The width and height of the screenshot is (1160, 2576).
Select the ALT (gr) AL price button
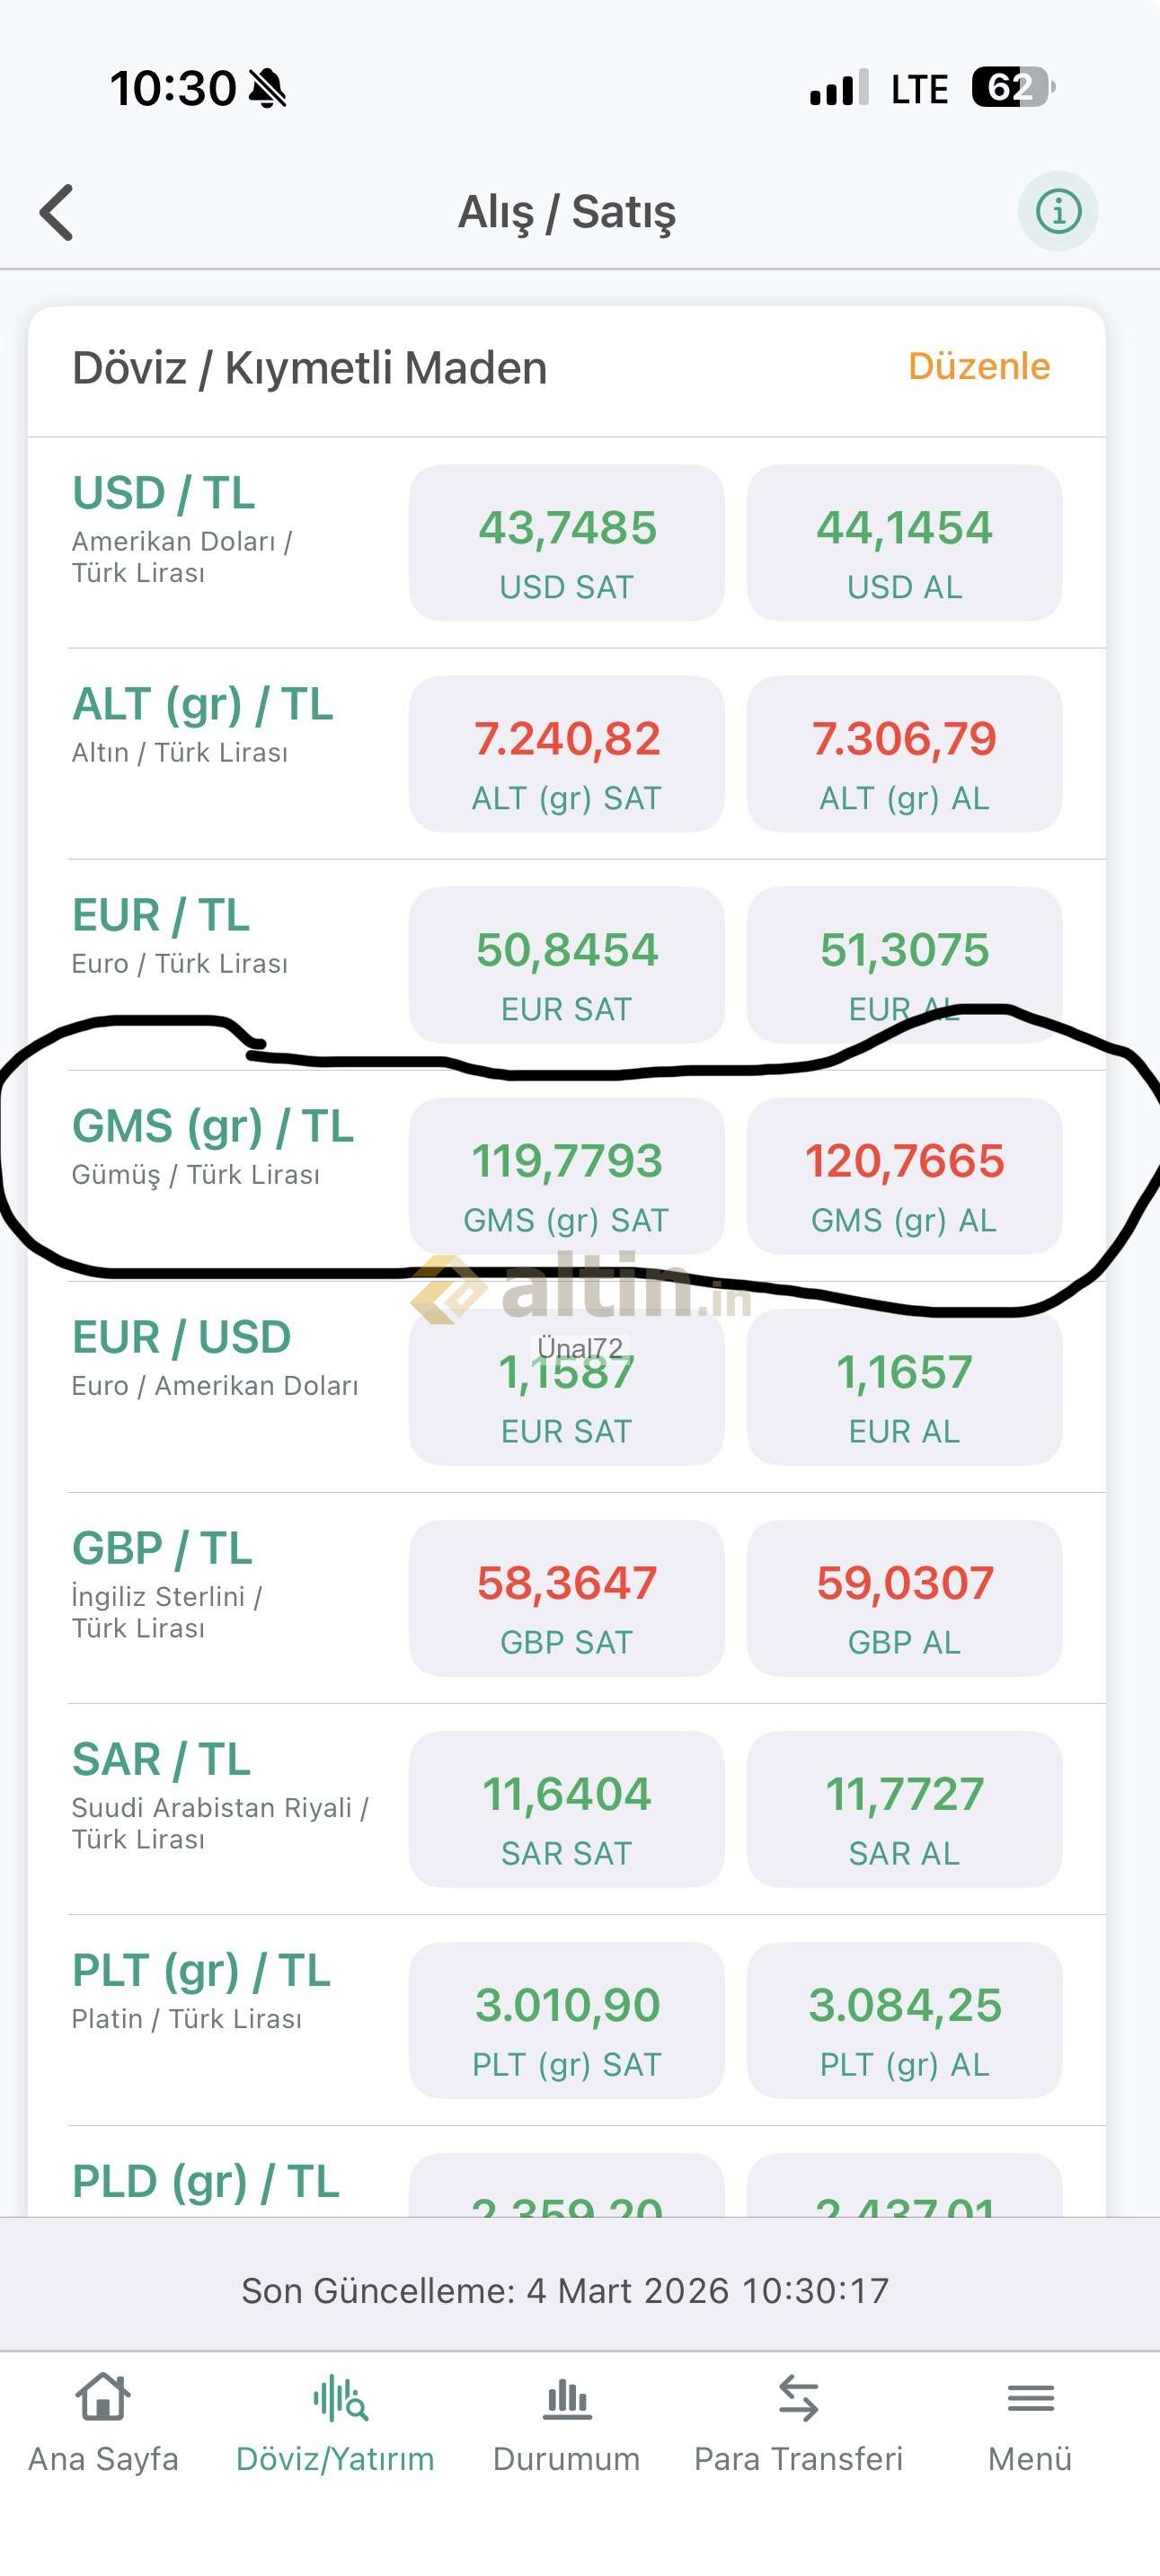904,754
